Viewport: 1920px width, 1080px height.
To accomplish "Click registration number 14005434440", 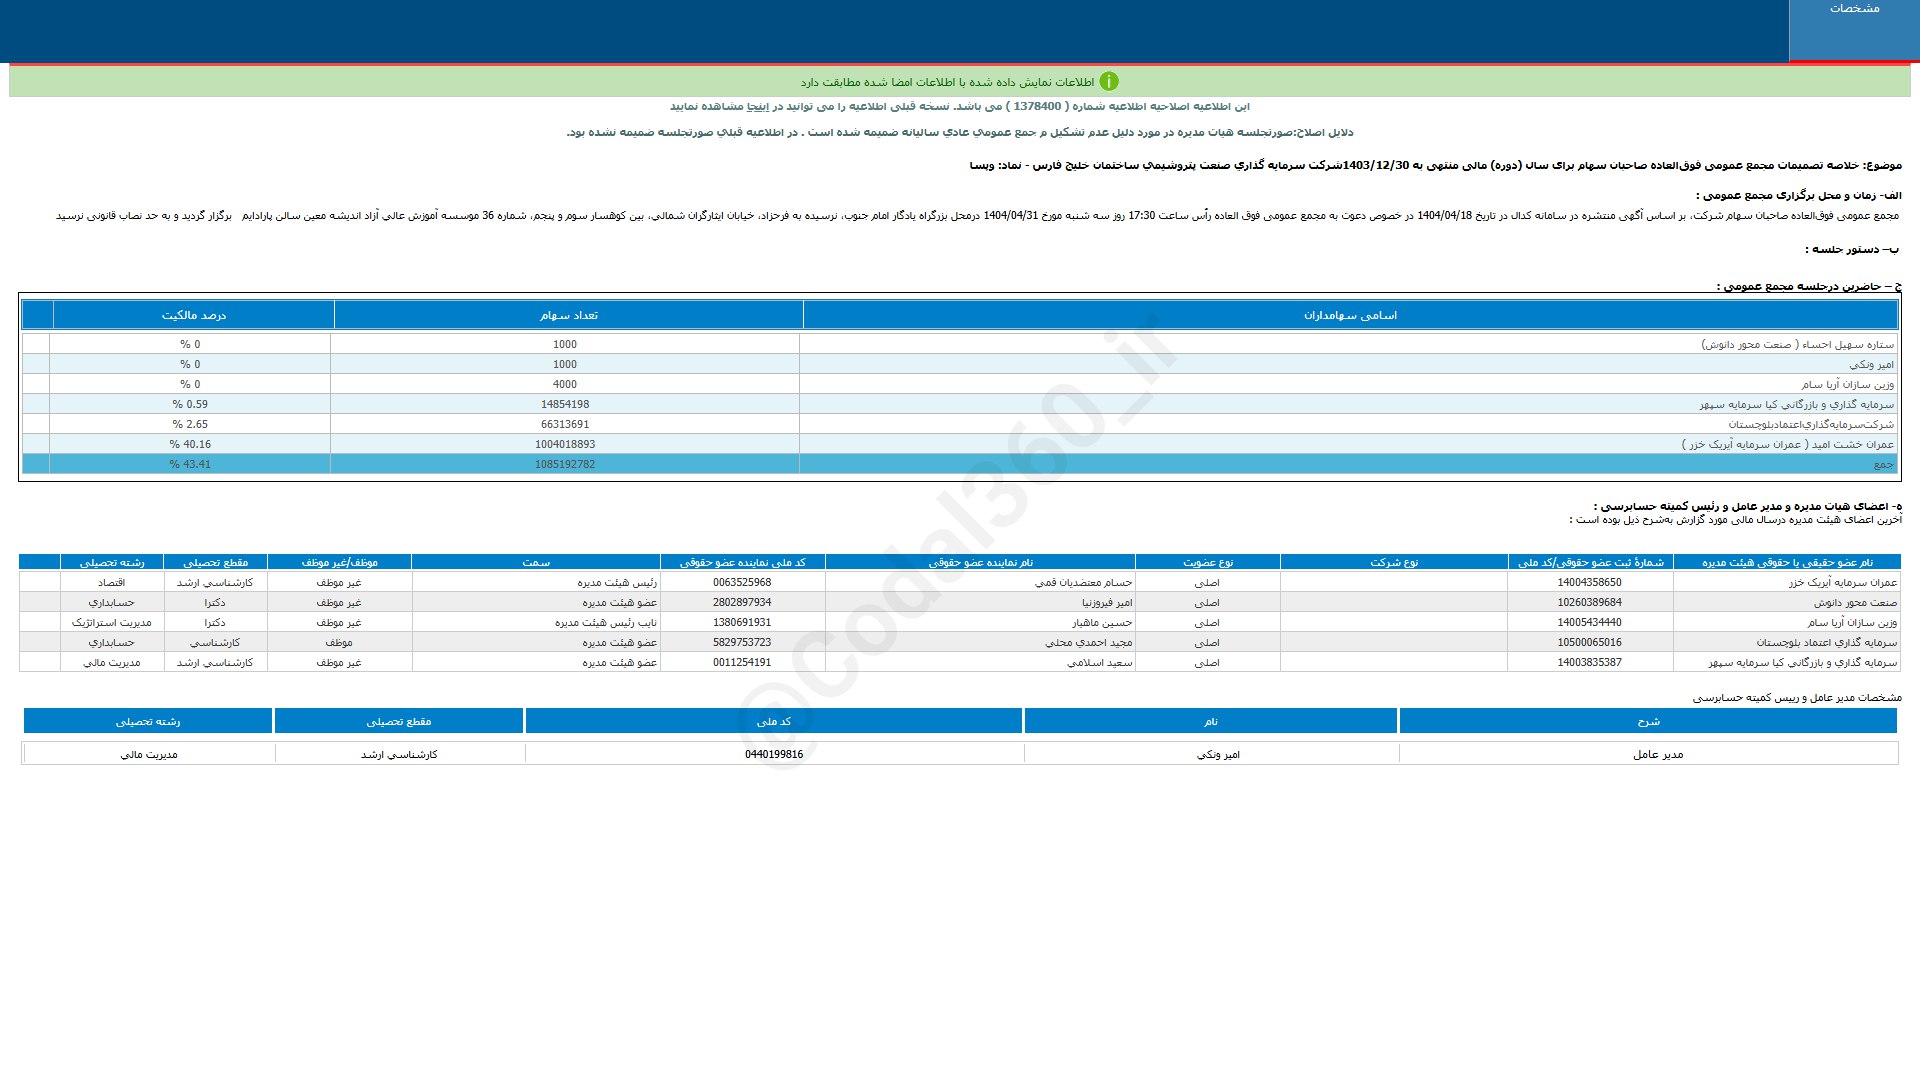I will (1589, 622).
